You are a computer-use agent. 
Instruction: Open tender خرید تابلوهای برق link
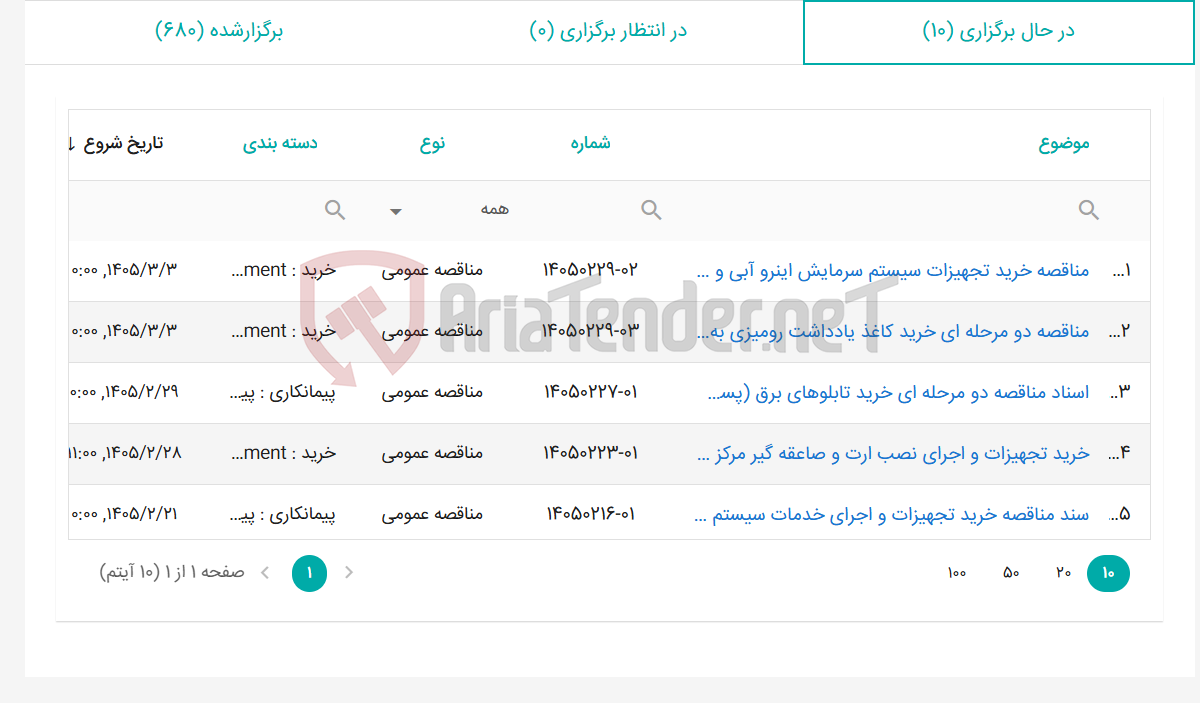[898, 393]
